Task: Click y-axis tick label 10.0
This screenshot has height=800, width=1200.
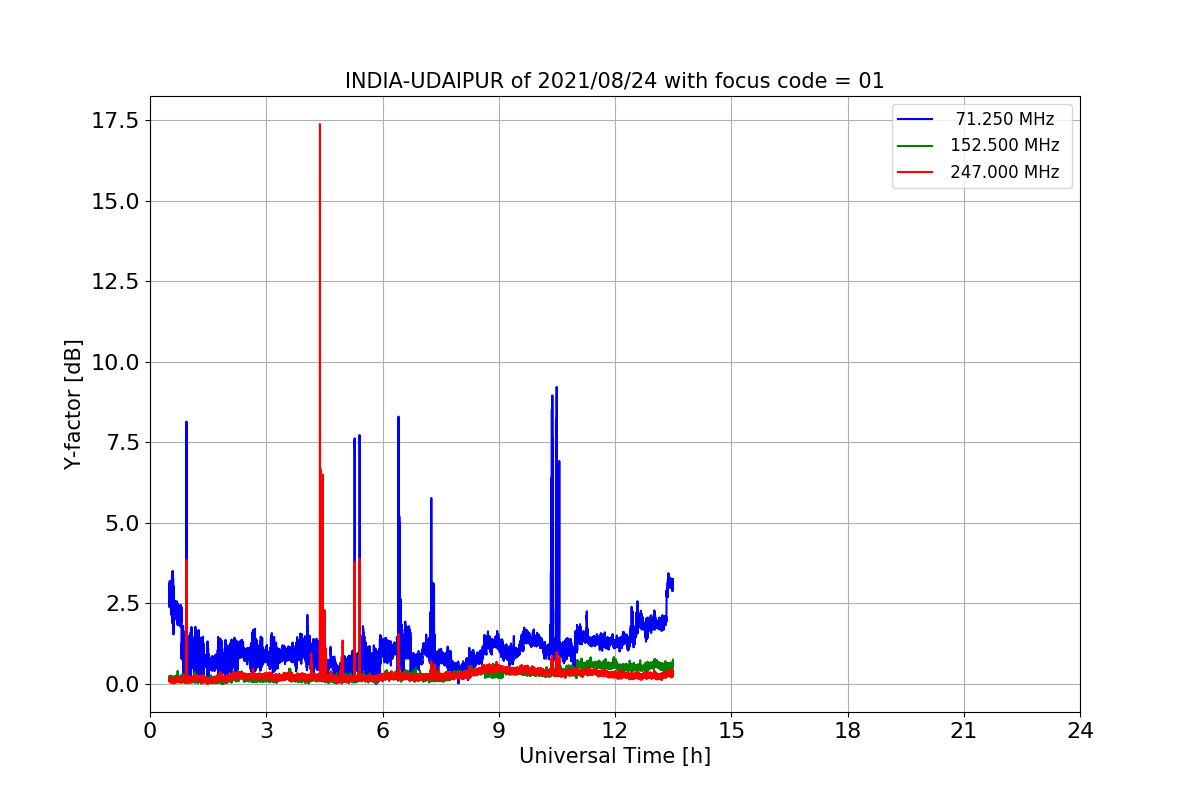Action: [x=115, y=362]
